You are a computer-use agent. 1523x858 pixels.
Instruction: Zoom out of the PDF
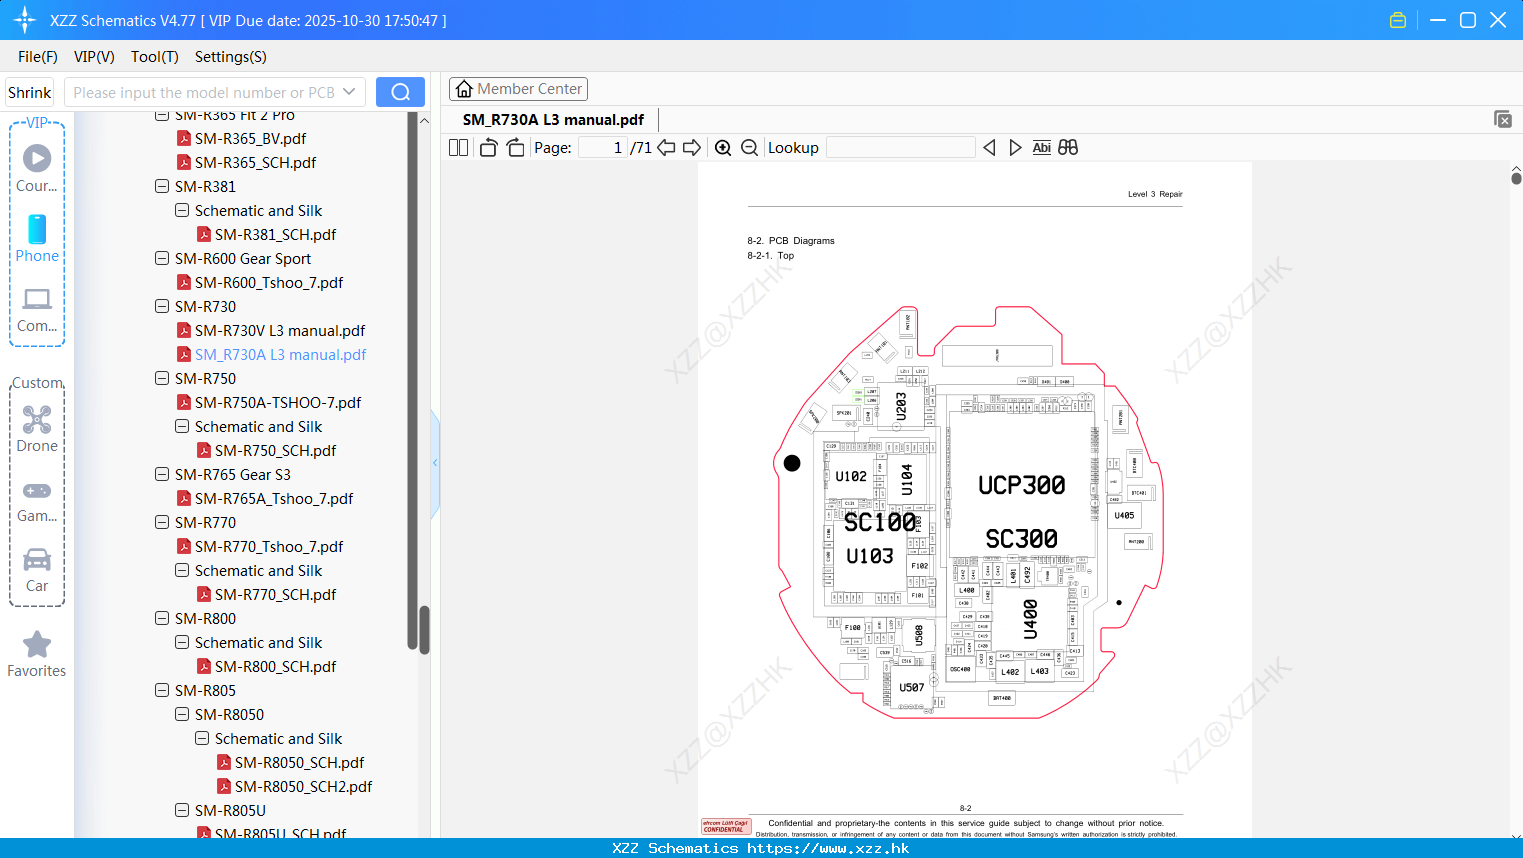749,148
